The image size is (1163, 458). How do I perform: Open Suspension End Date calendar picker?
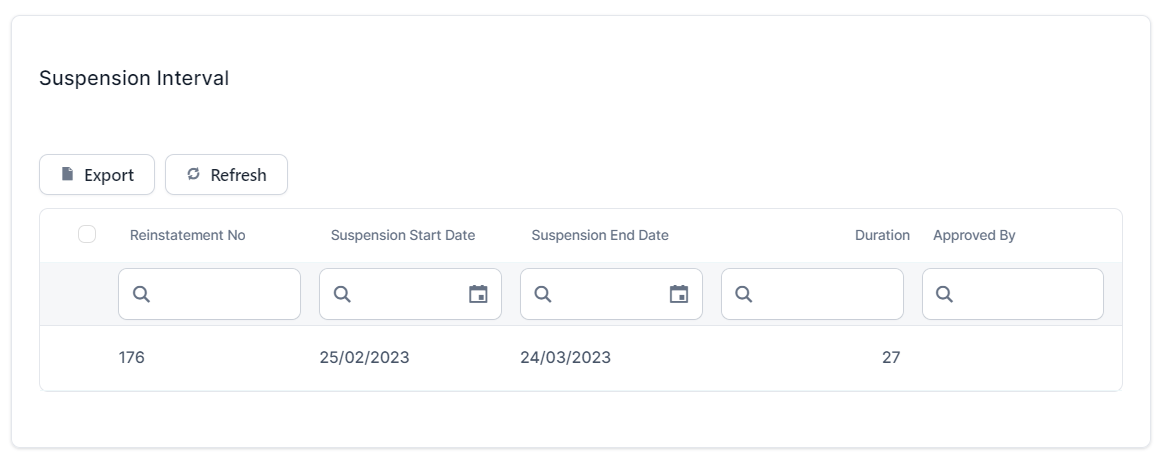(x=679, y=294)
